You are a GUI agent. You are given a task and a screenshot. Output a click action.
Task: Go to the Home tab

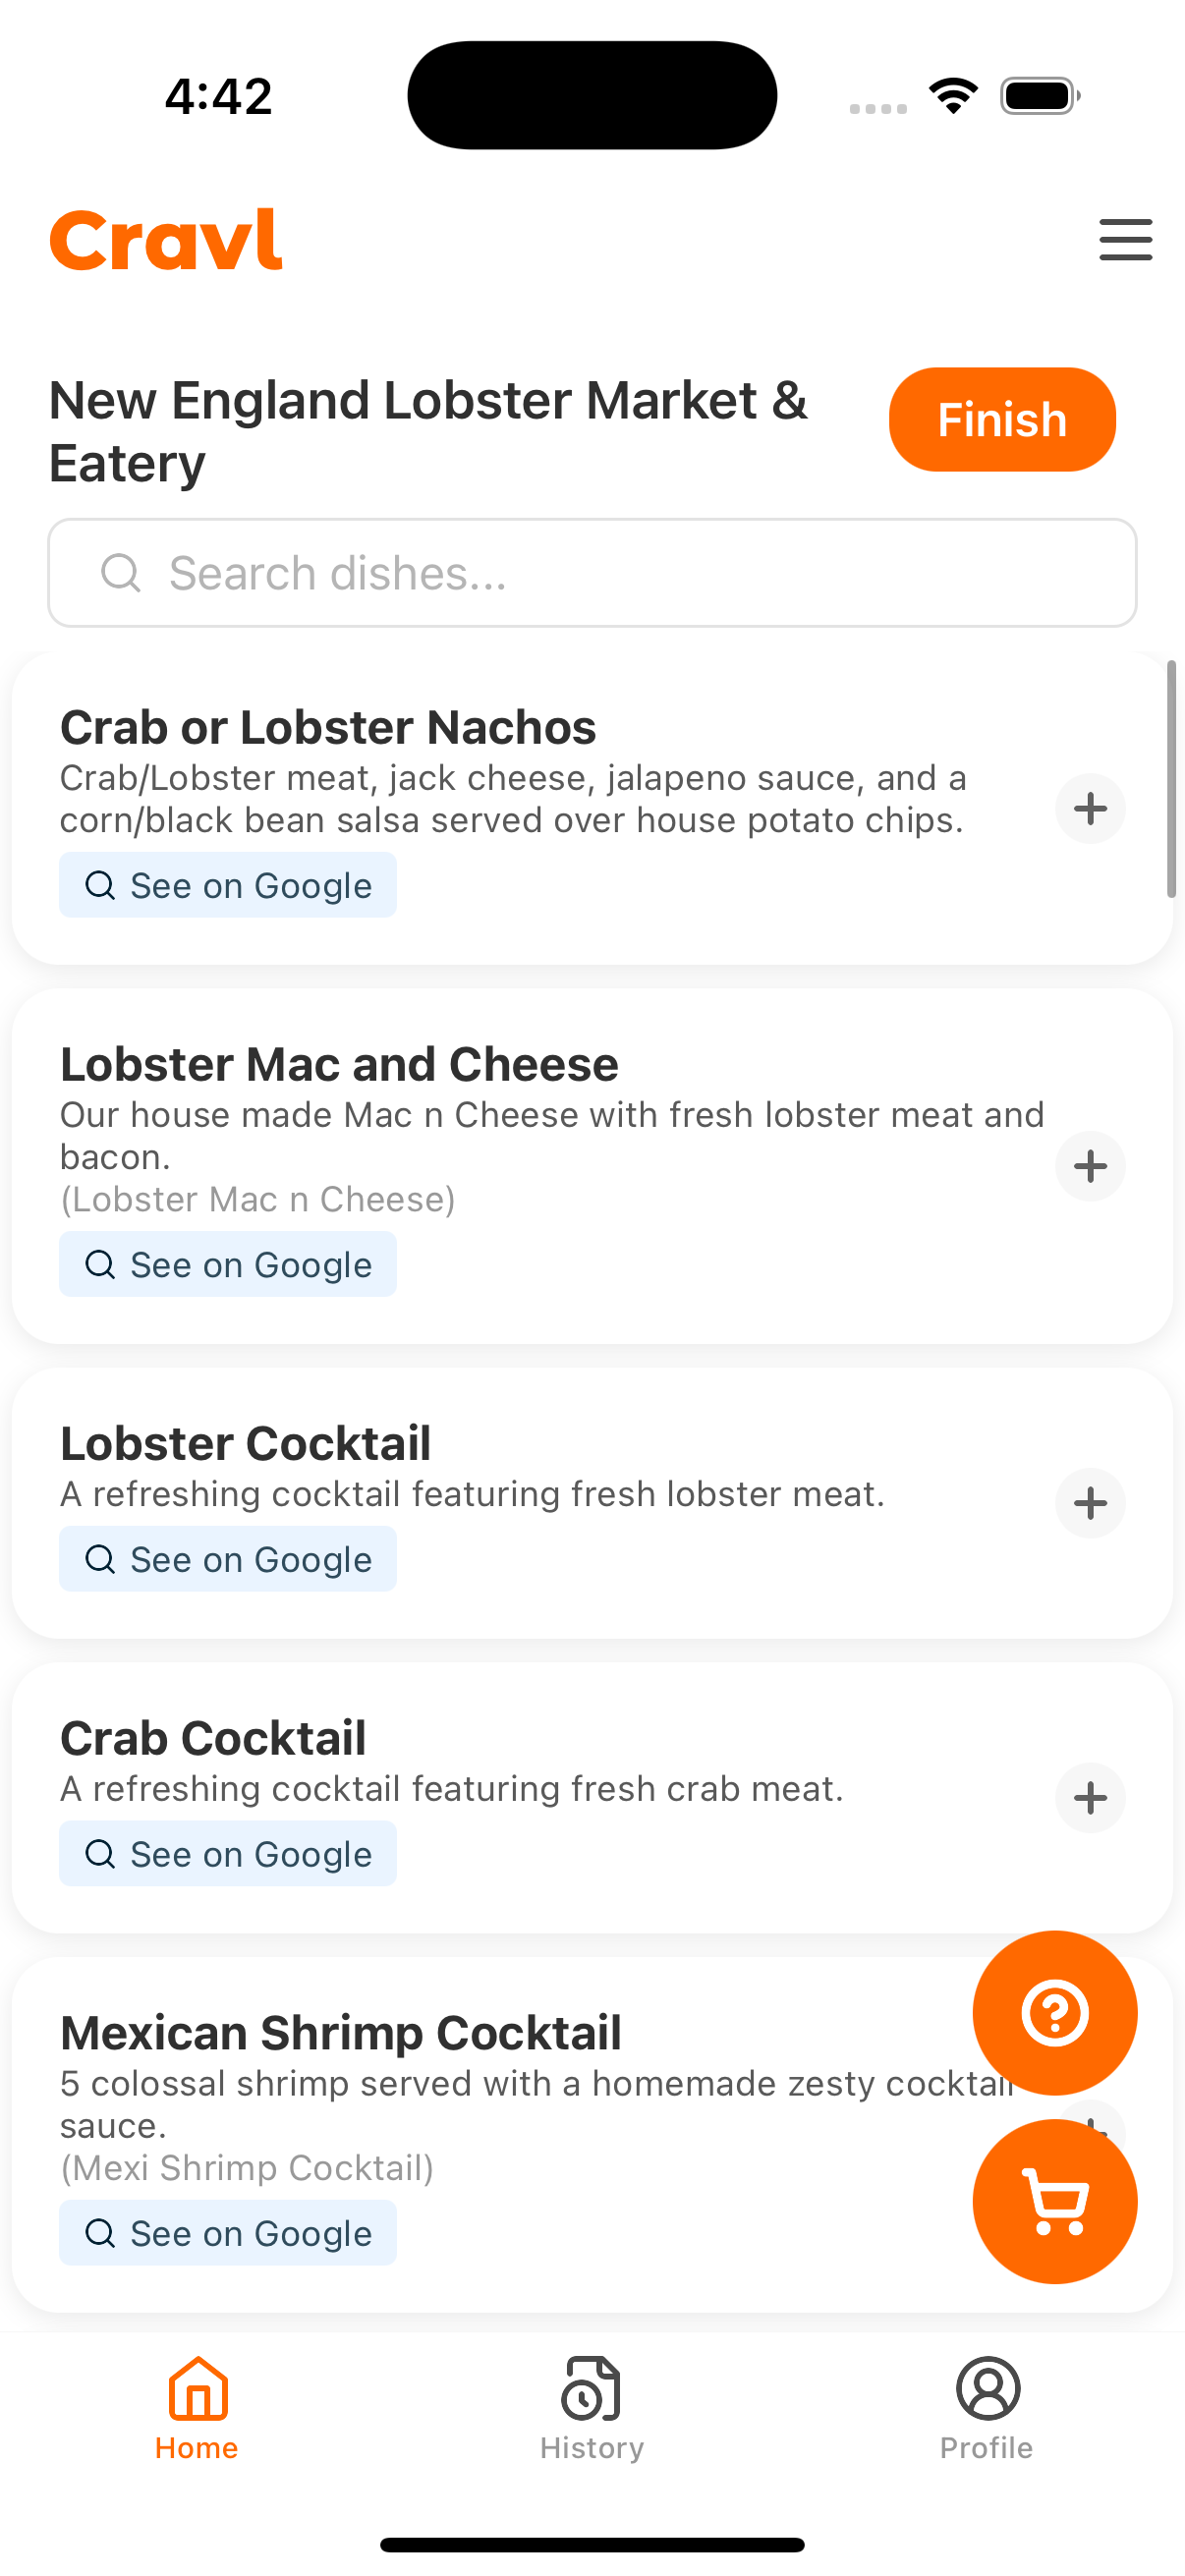tap(197, 2409)
